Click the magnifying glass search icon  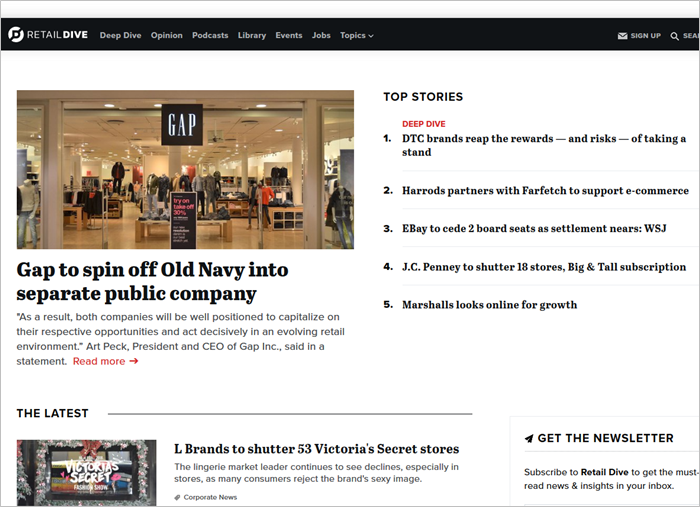coord(675,36)
